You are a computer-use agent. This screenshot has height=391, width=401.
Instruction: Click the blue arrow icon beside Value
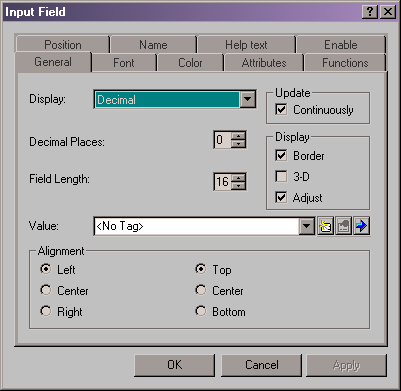click(362, 226)
